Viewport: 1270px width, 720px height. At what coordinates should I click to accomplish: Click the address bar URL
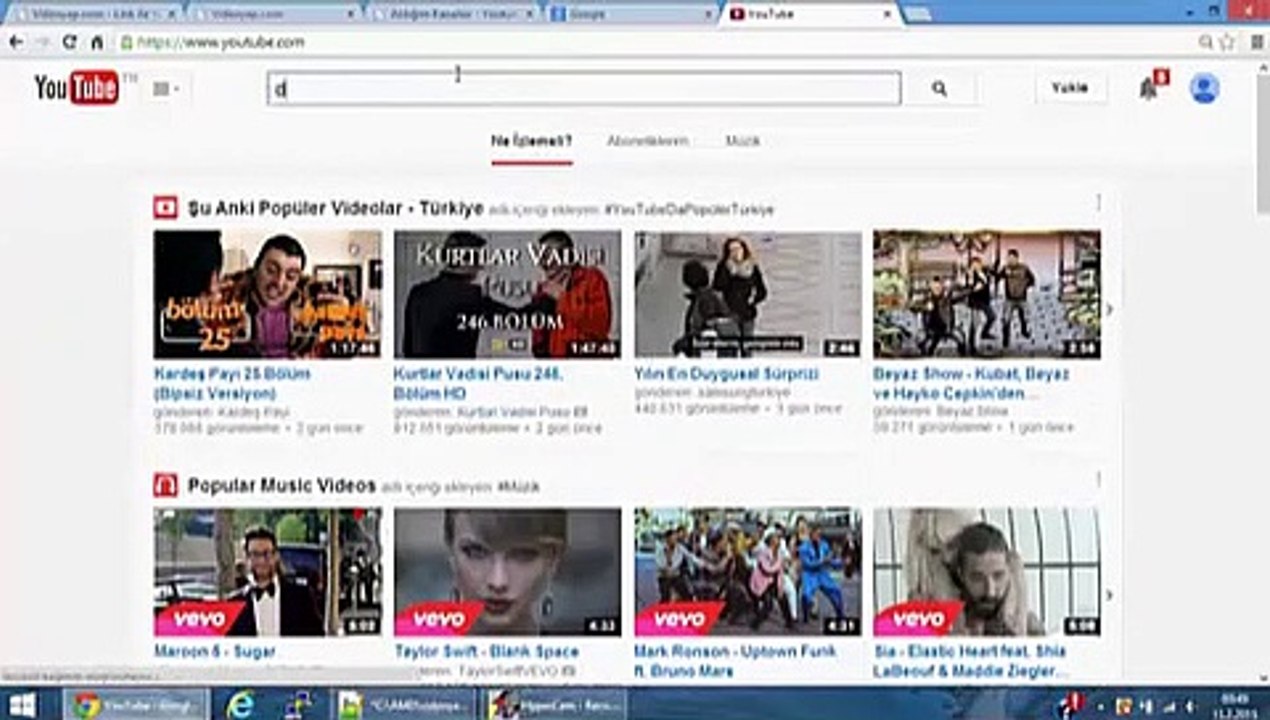(221, 42)
